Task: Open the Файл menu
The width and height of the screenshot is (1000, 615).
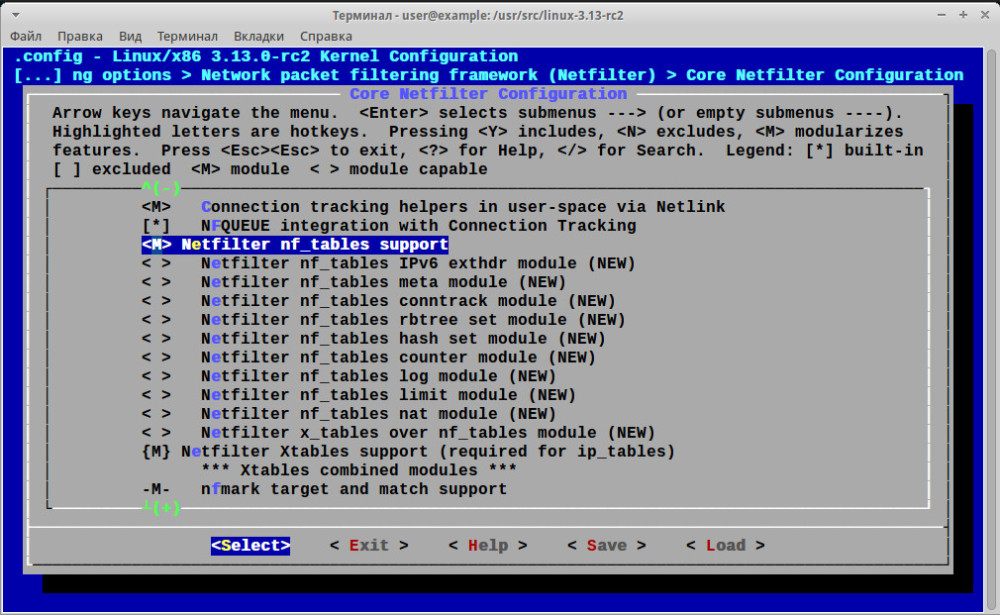Action: tap(26, 36)
